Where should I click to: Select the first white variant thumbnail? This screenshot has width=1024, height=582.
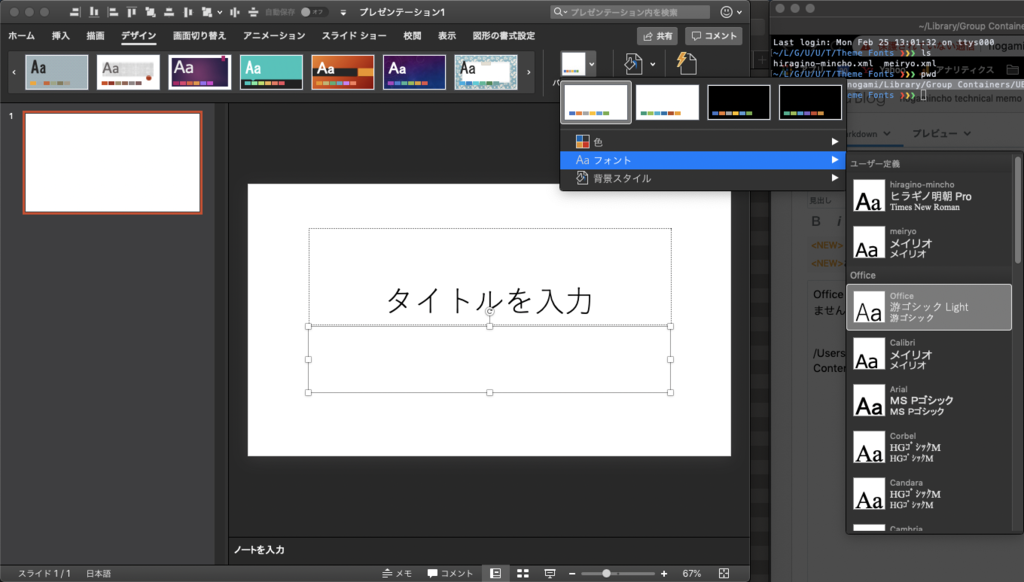(x=596, y=102)
